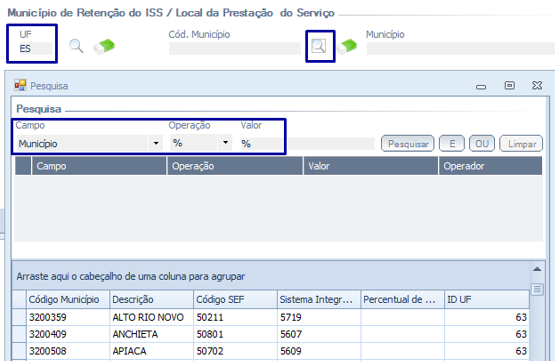Click the OU operator button
This screenshot has width=555, height=361.
coord(482,144)
